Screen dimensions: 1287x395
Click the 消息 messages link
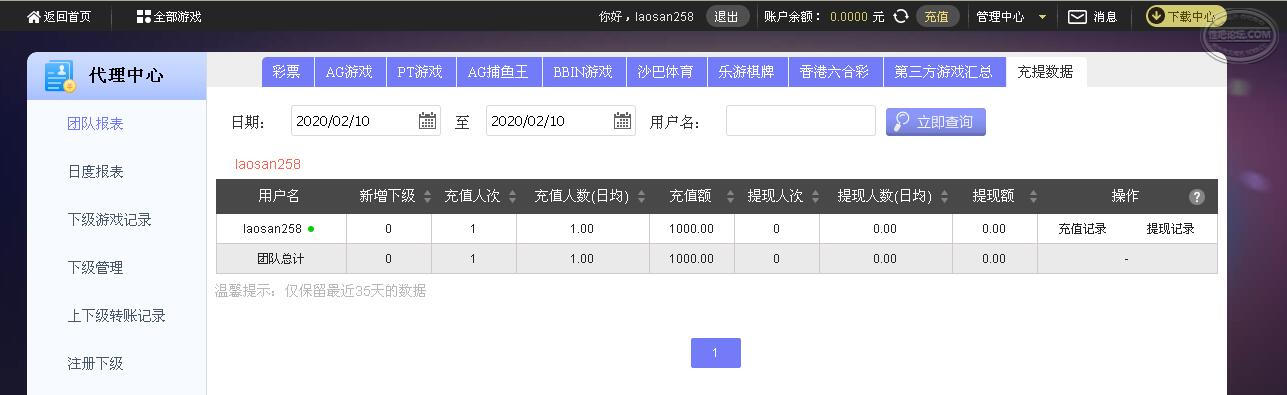coord(1104,17)
